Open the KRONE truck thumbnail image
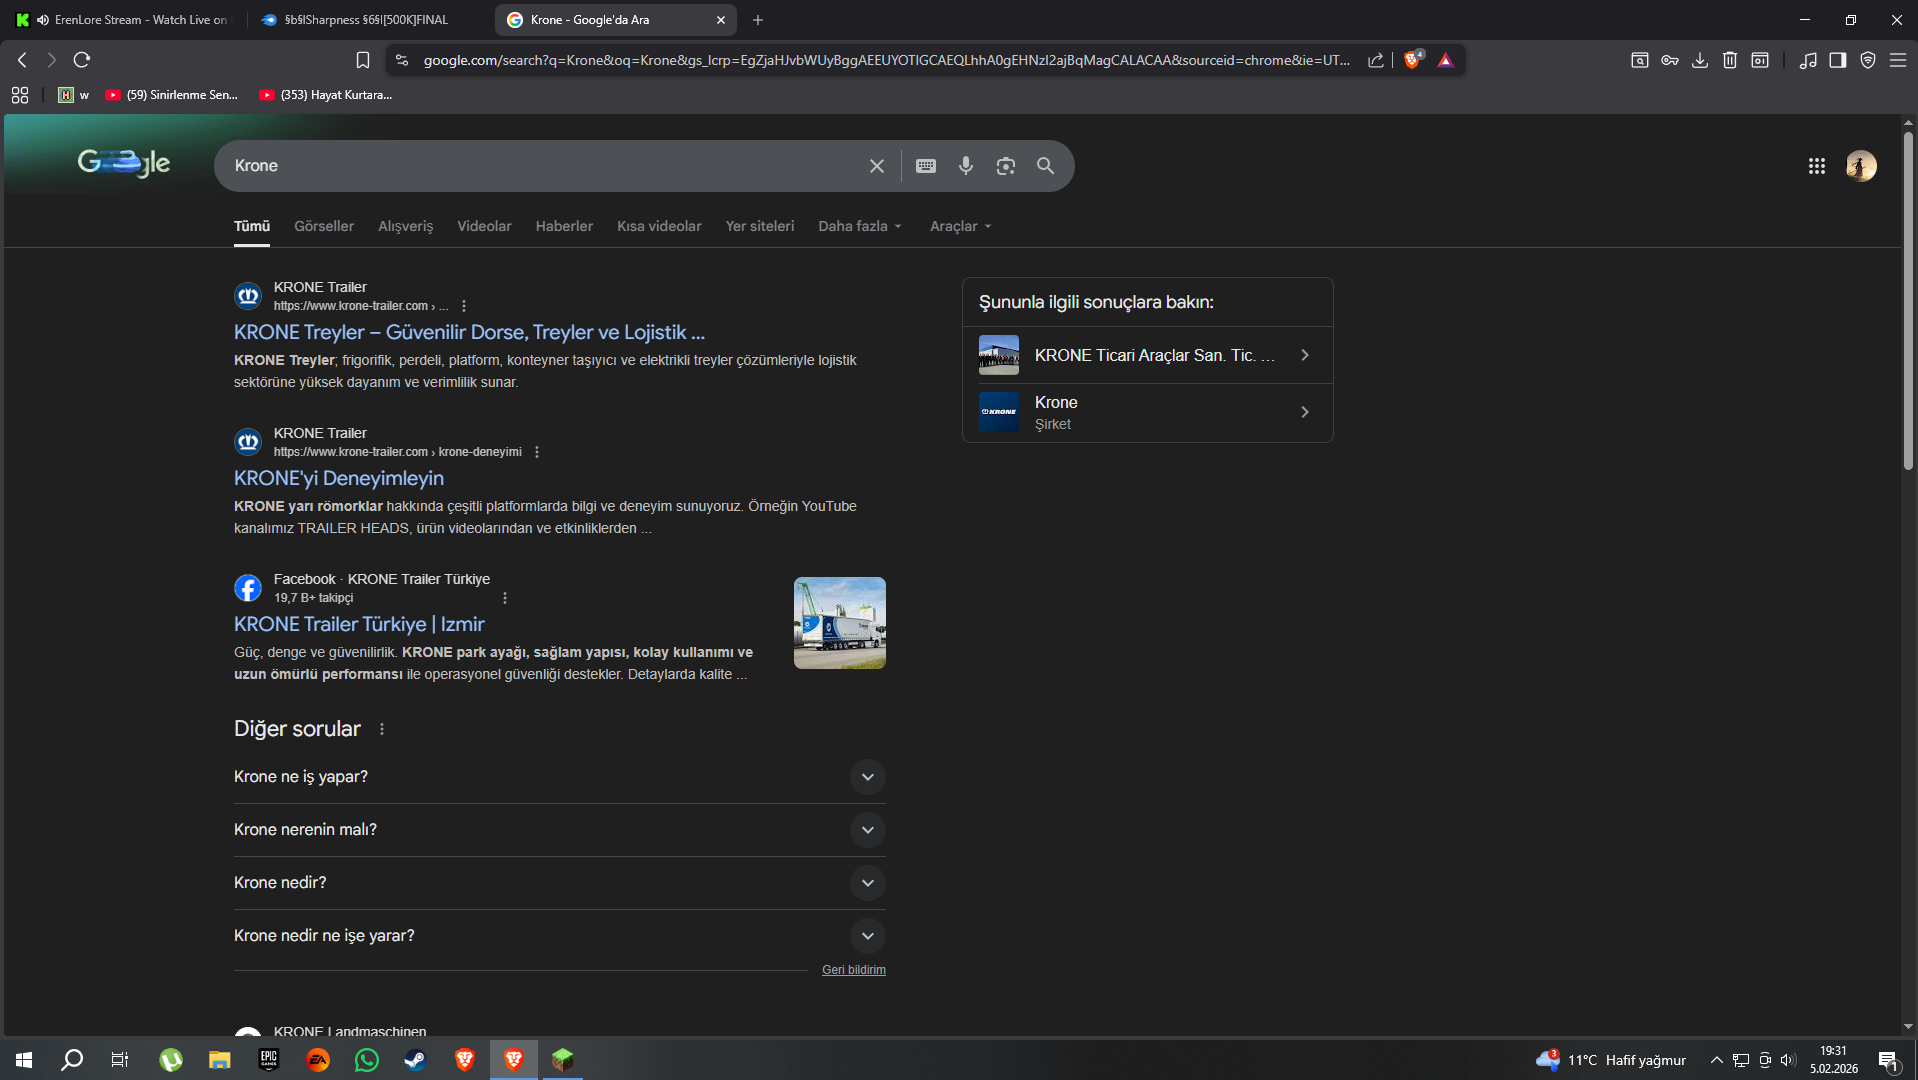This screenshot has width=1918, height=1080. (840, 623)
